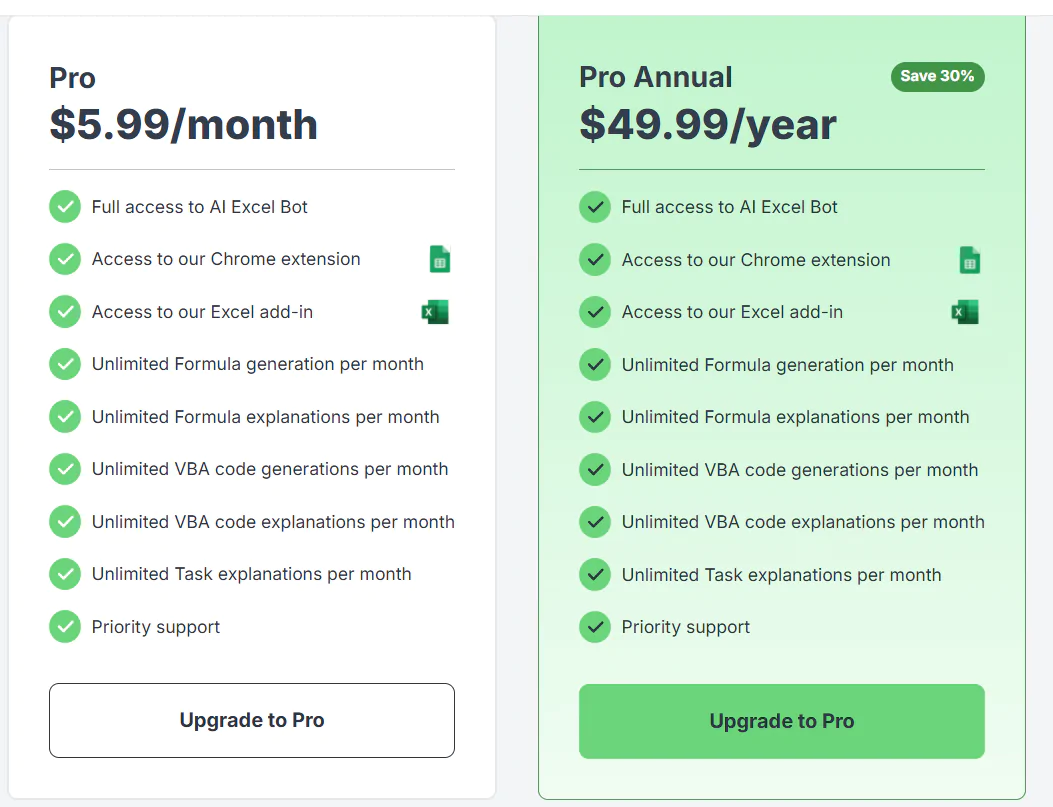
Task: Click Pro Annual checkmark for Unlimited Formula explanations
Action: coord(595,417)
